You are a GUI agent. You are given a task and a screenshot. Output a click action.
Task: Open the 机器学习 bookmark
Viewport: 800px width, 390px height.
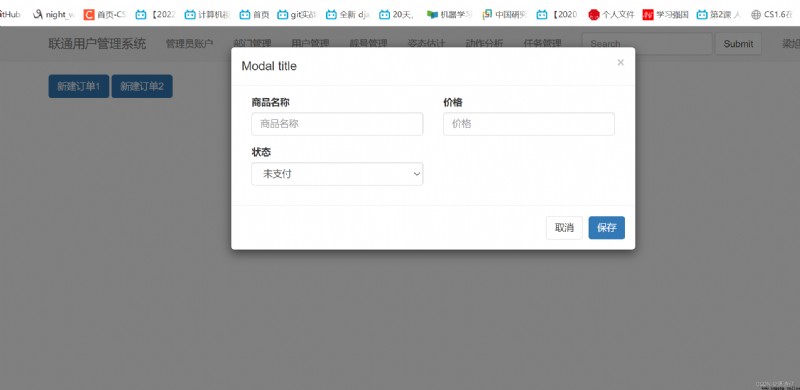449,14
